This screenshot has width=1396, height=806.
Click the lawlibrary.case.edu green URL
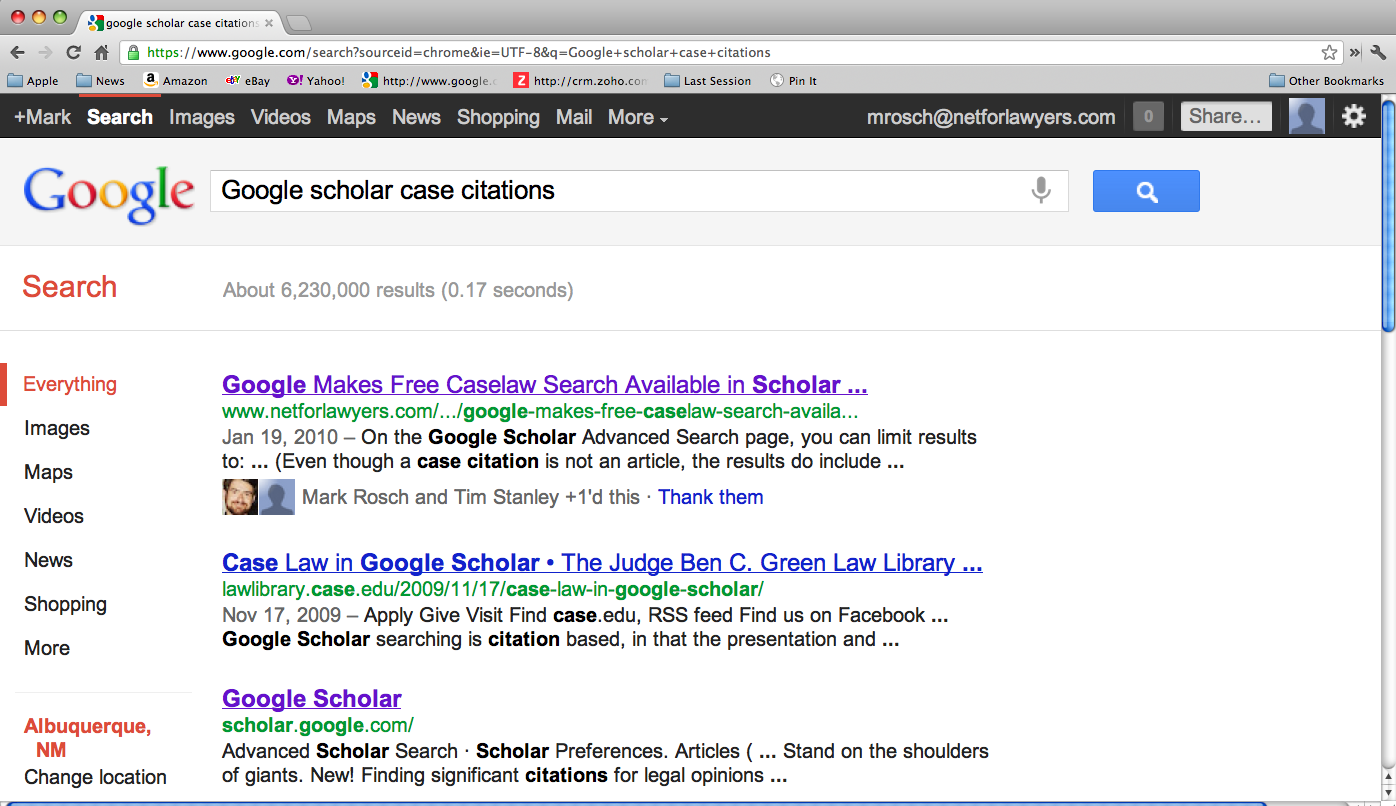coord(493,589)
